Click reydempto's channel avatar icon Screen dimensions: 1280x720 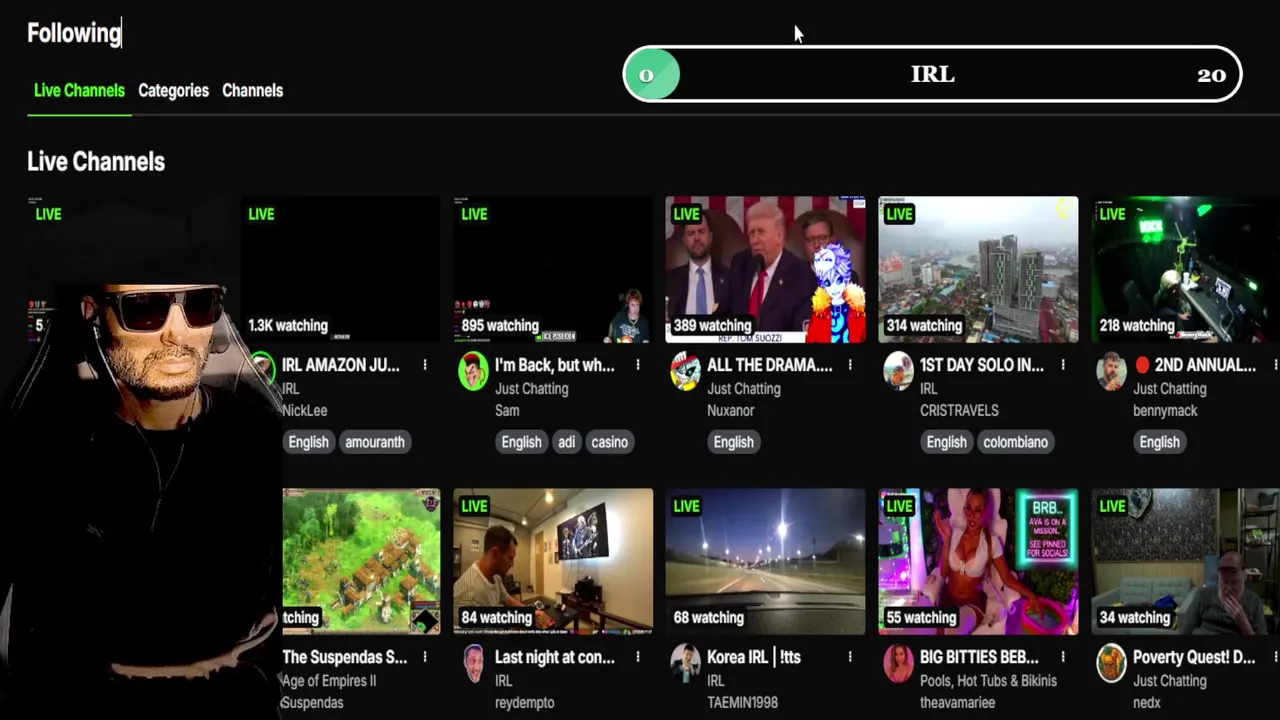click(474, 663)
